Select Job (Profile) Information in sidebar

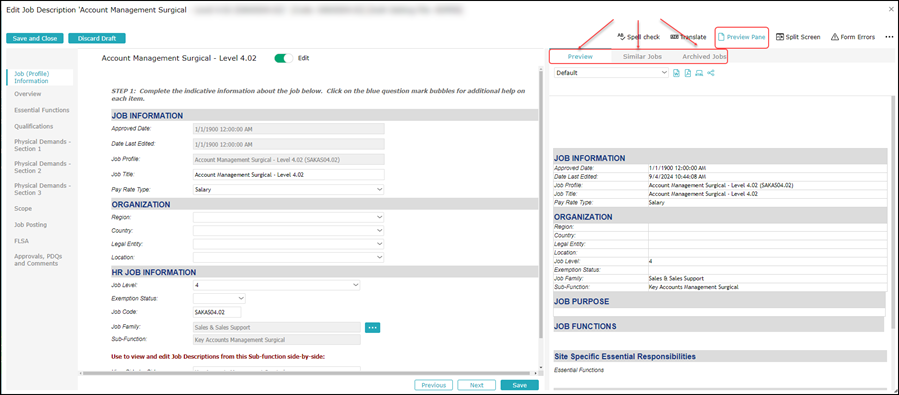point(40,77)
